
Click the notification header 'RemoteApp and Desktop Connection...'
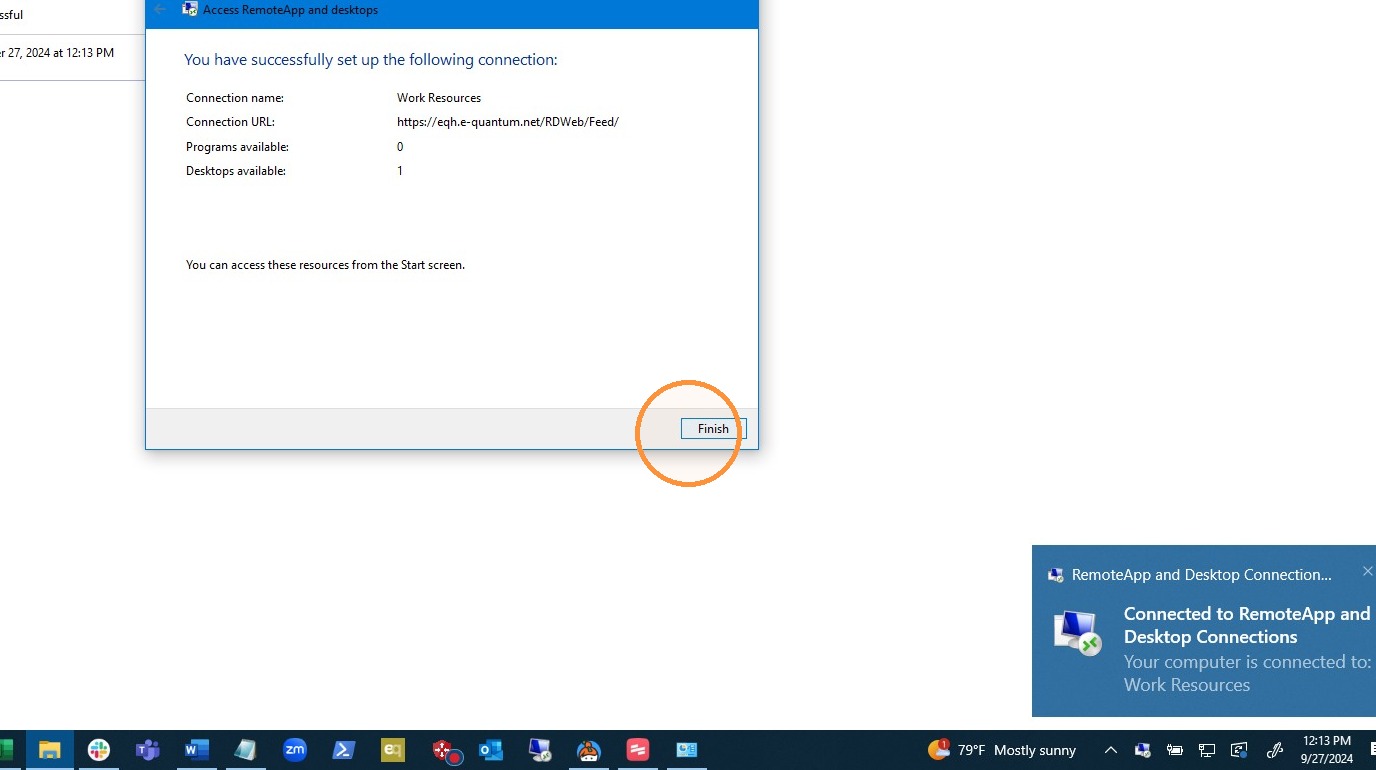coord(1201,575)
